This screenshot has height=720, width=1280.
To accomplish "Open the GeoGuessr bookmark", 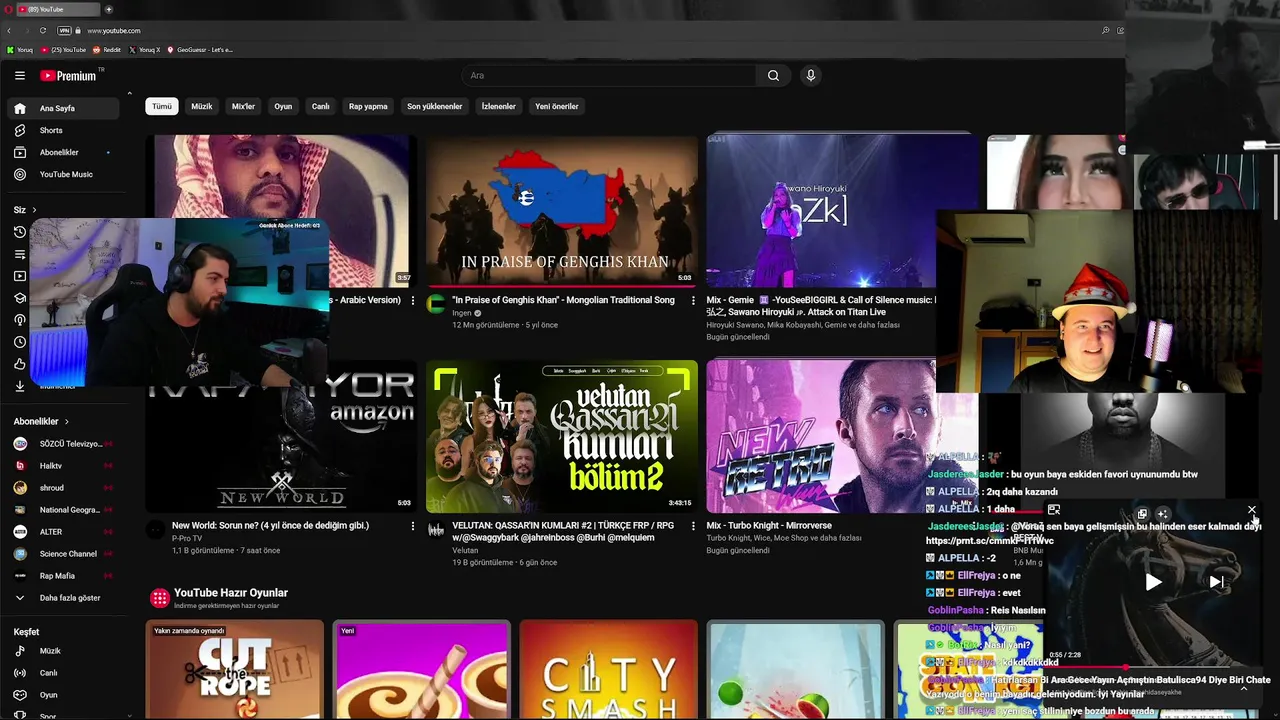I will (x=200, y=50).
